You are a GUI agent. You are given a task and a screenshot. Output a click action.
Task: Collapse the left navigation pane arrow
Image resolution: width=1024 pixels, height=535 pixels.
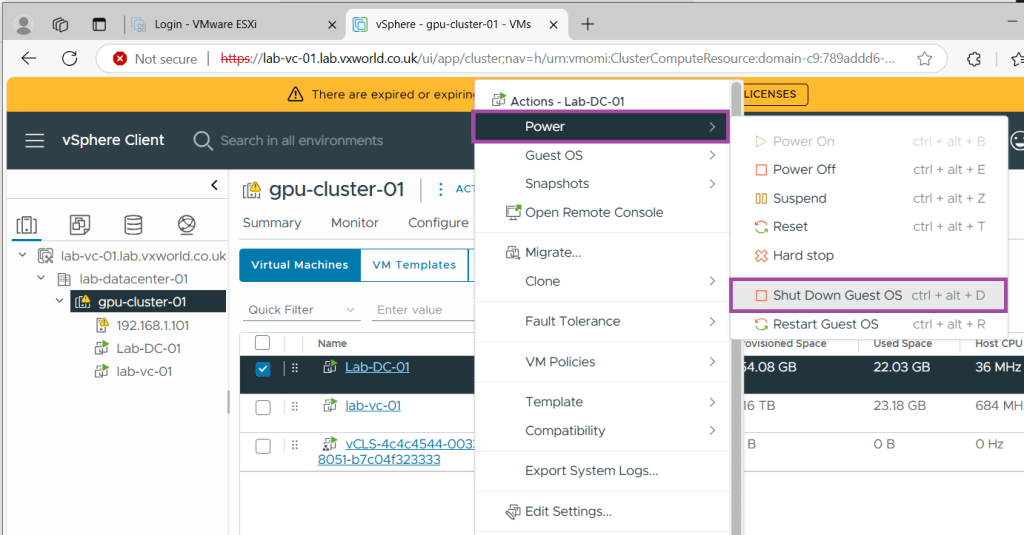(214, 185)
